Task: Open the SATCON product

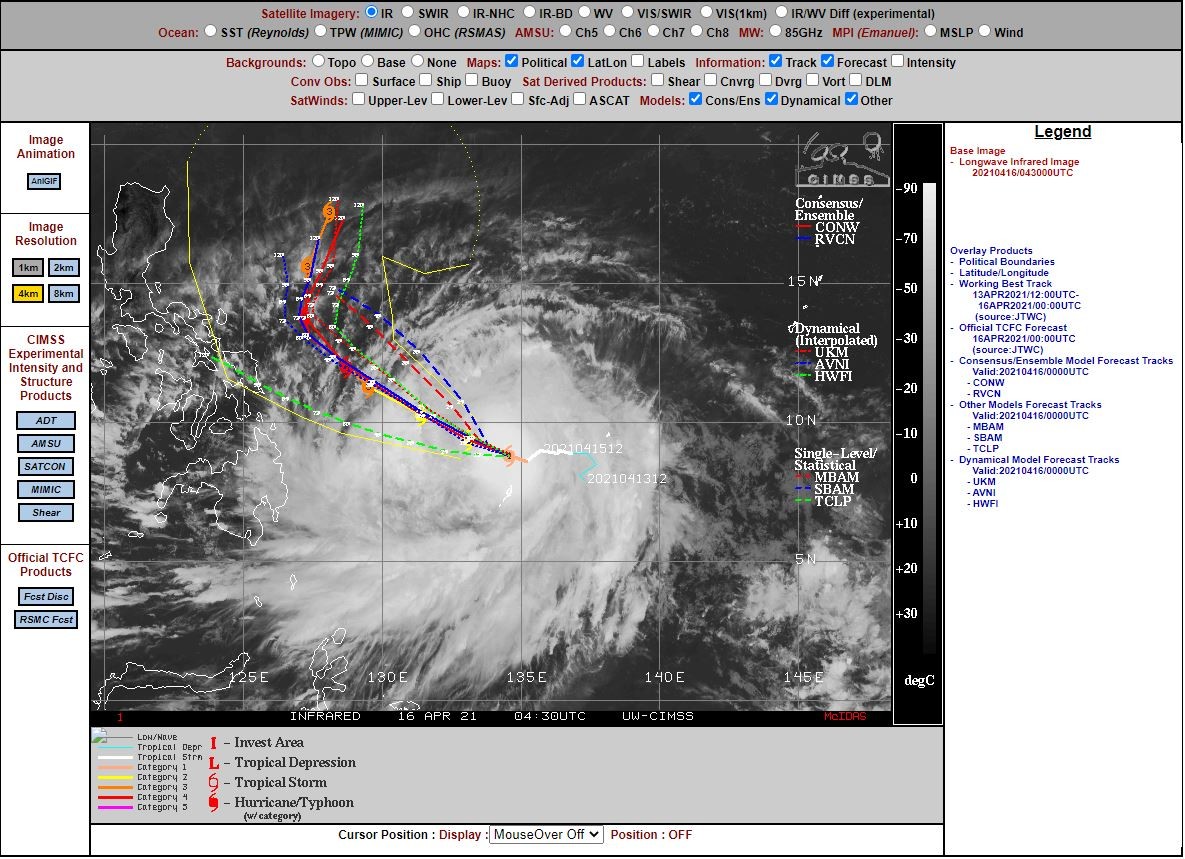Action: point(46,466)
